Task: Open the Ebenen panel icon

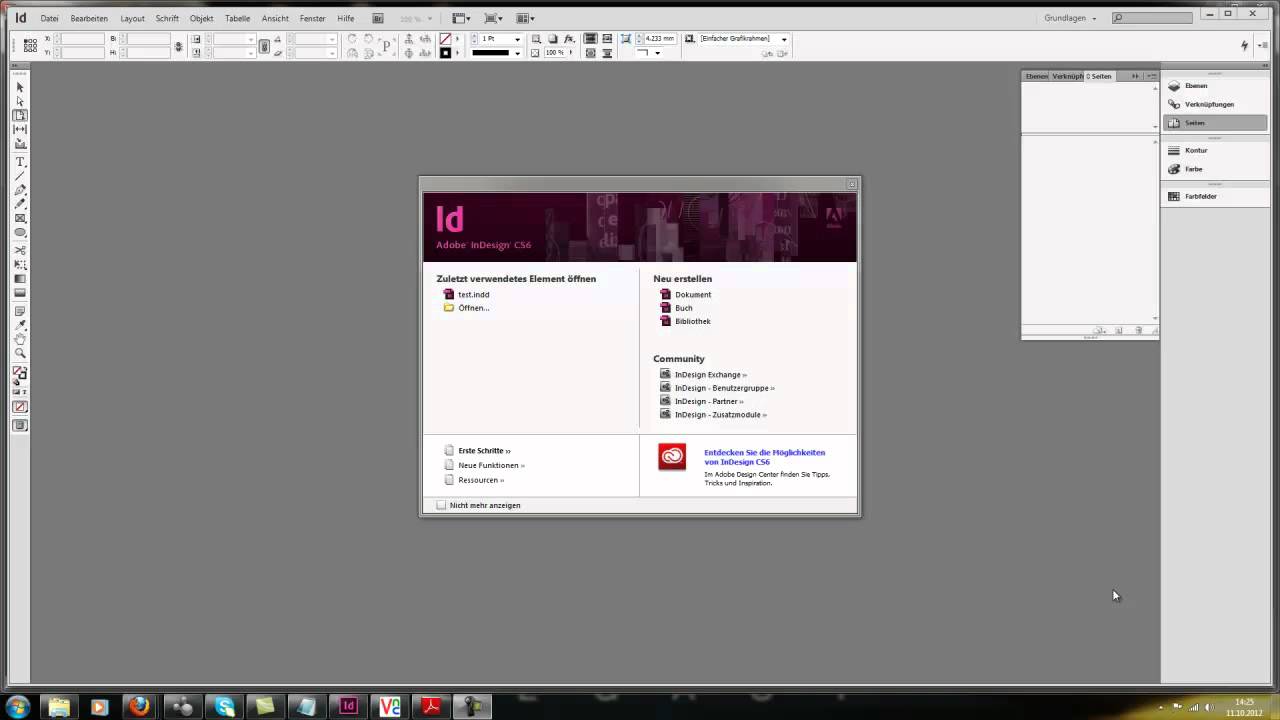Action: tap(1174, 86)
